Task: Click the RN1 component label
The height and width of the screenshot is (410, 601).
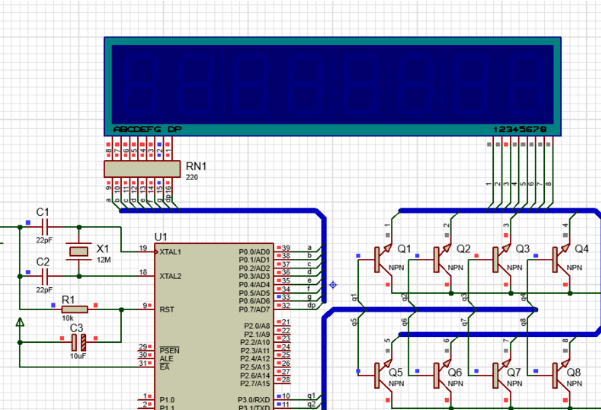Action: [x=196, y=166]
